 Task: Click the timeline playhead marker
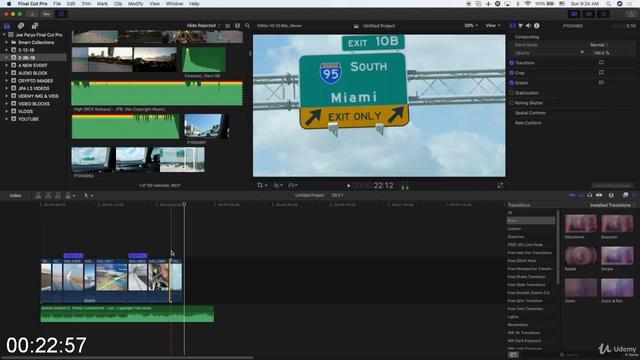tap(184, 204)
